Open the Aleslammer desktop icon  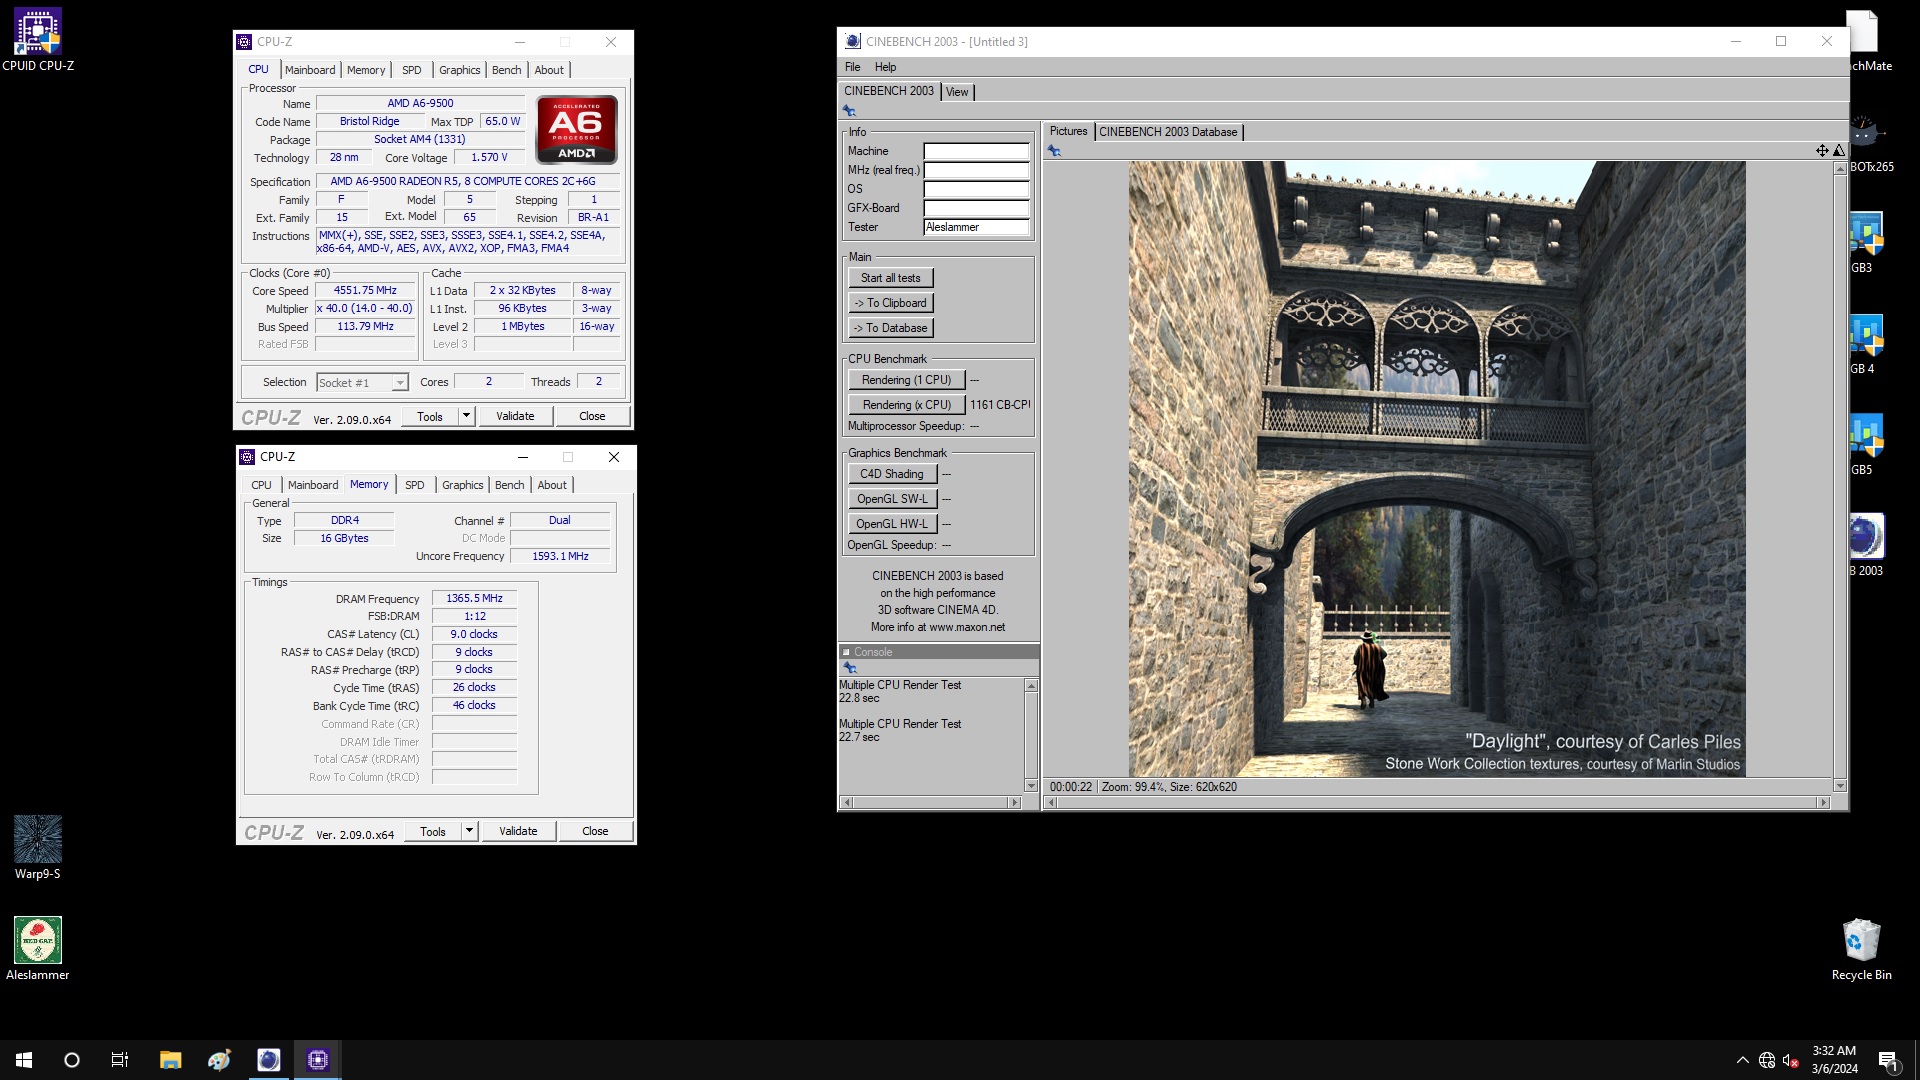pos(38,949)
